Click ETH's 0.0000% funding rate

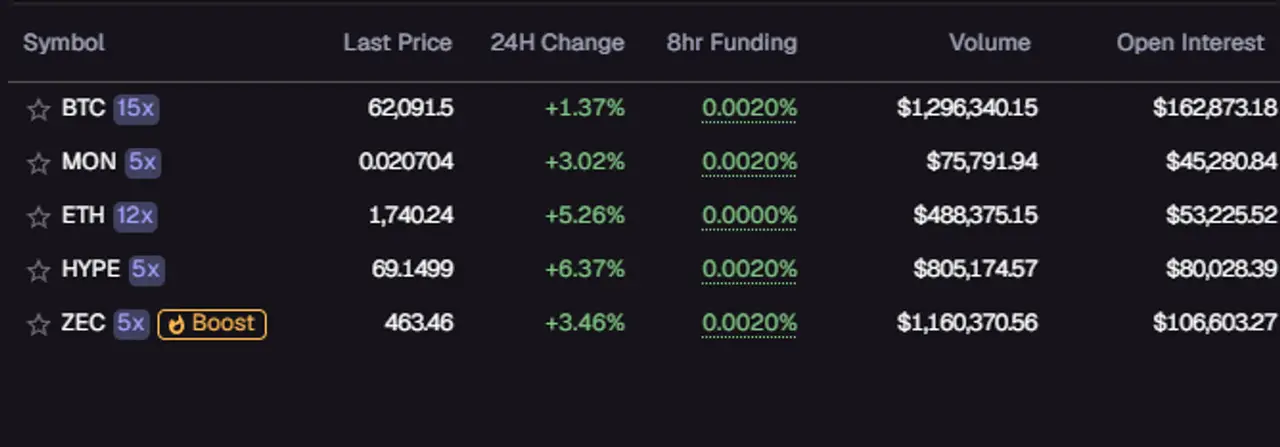(749, 216)
